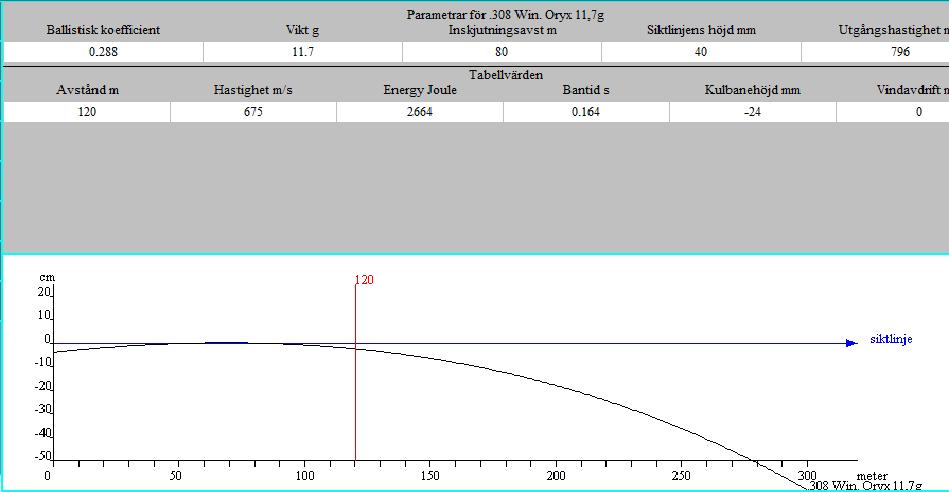Click the Energy Joule column header
The height and width of the screenshot is (492, 949).
(419, 90)
